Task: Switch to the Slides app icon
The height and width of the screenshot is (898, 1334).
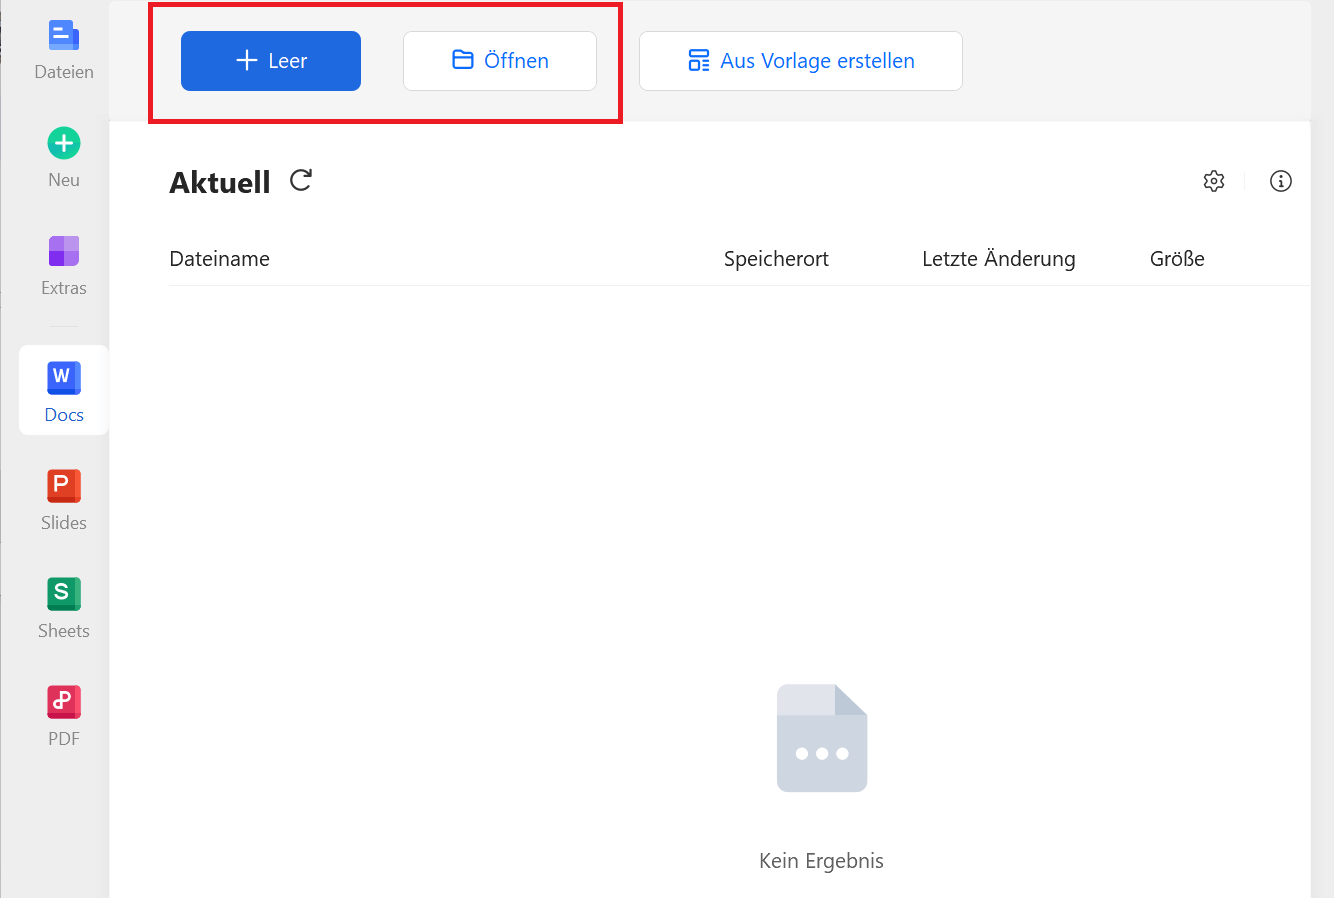Action: (x=64, y=486)
